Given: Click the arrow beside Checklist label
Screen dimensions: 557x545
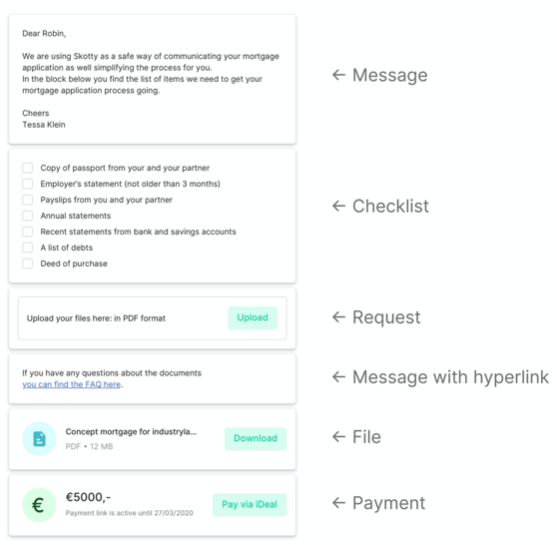Looking at the screenshot, I should [x=339, y=206].
